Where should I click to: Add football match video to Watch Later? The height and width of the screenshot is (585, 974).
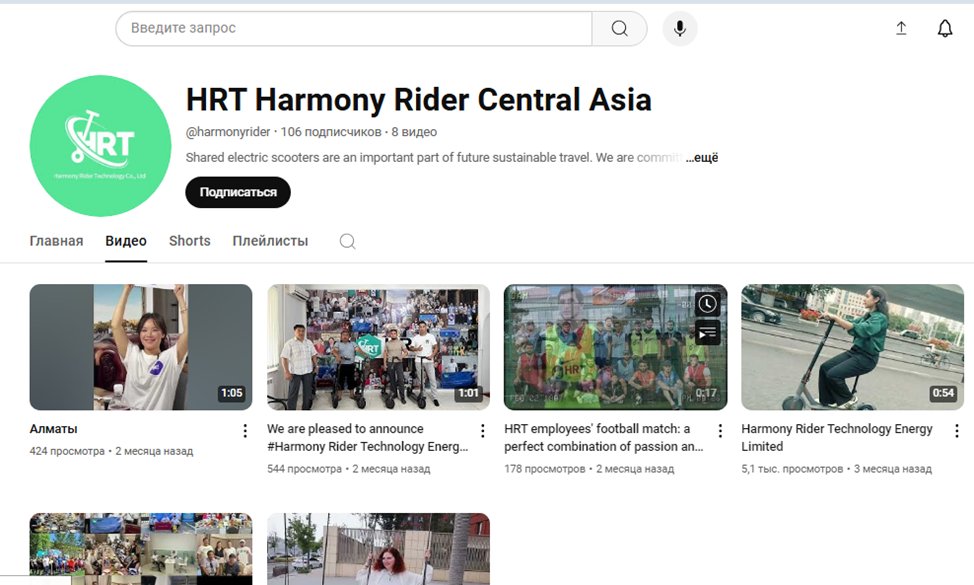click(x=707, y=304)
